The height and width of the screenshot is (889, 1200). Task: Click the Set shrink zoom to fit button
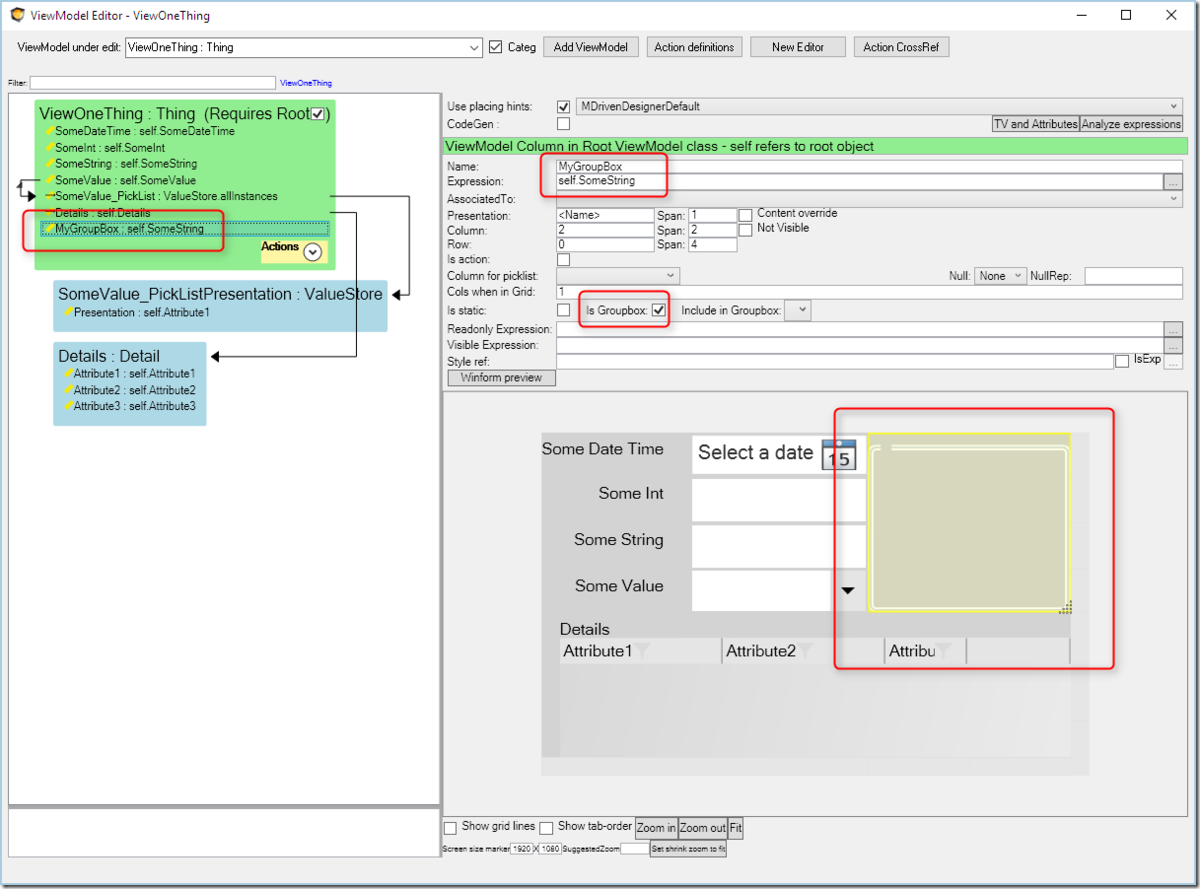click(x=688, y=849)
